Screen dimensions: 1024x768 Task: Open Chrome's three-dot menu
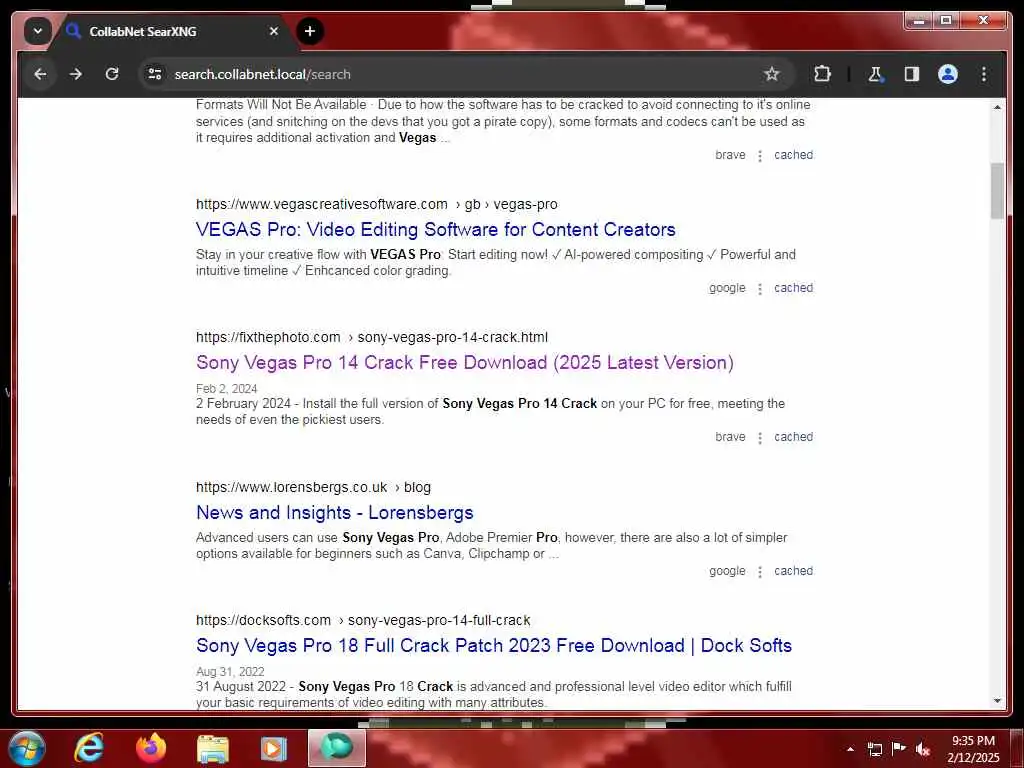tap(984, 74)
